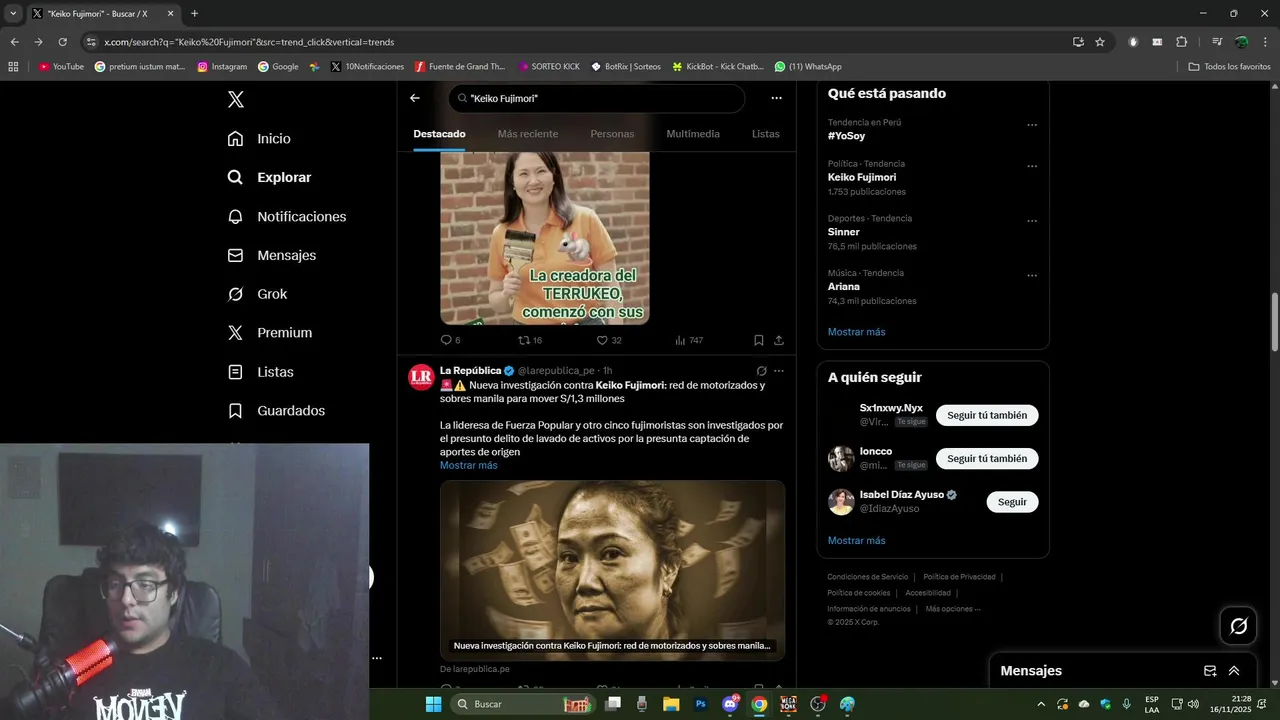Open options for the #YoSoy trend
This screenshot has width=1280, height=720.
[x=1032, y=125]
